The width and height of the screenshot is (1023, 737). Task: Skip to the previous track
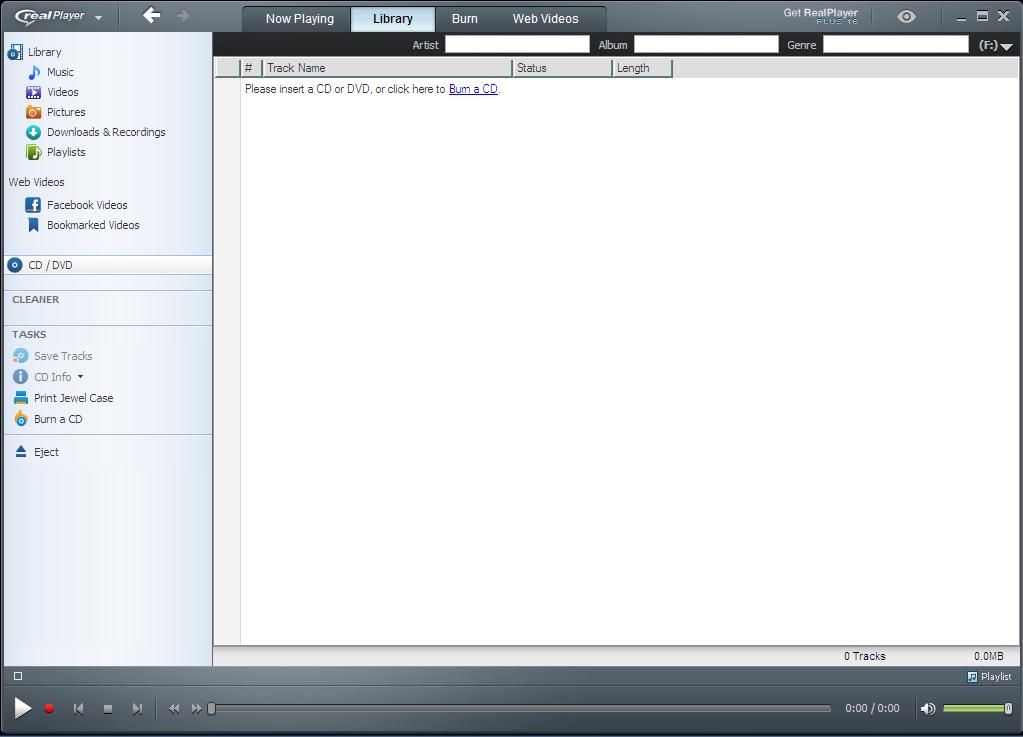point(78,709)
